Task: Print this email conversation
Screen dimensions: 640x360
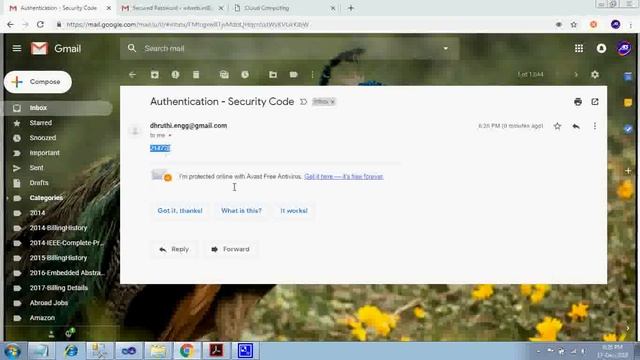Action: click(578, 102)
